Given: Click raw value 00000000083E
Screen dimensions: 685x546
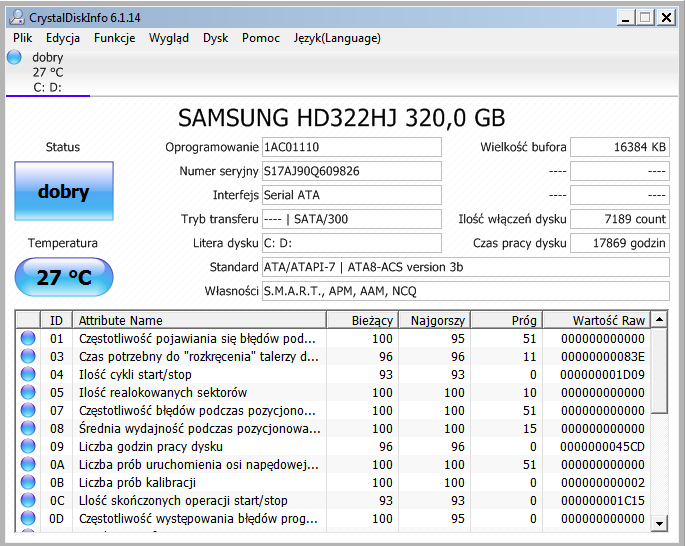Looking at the screenshot, I should [603, 356].
